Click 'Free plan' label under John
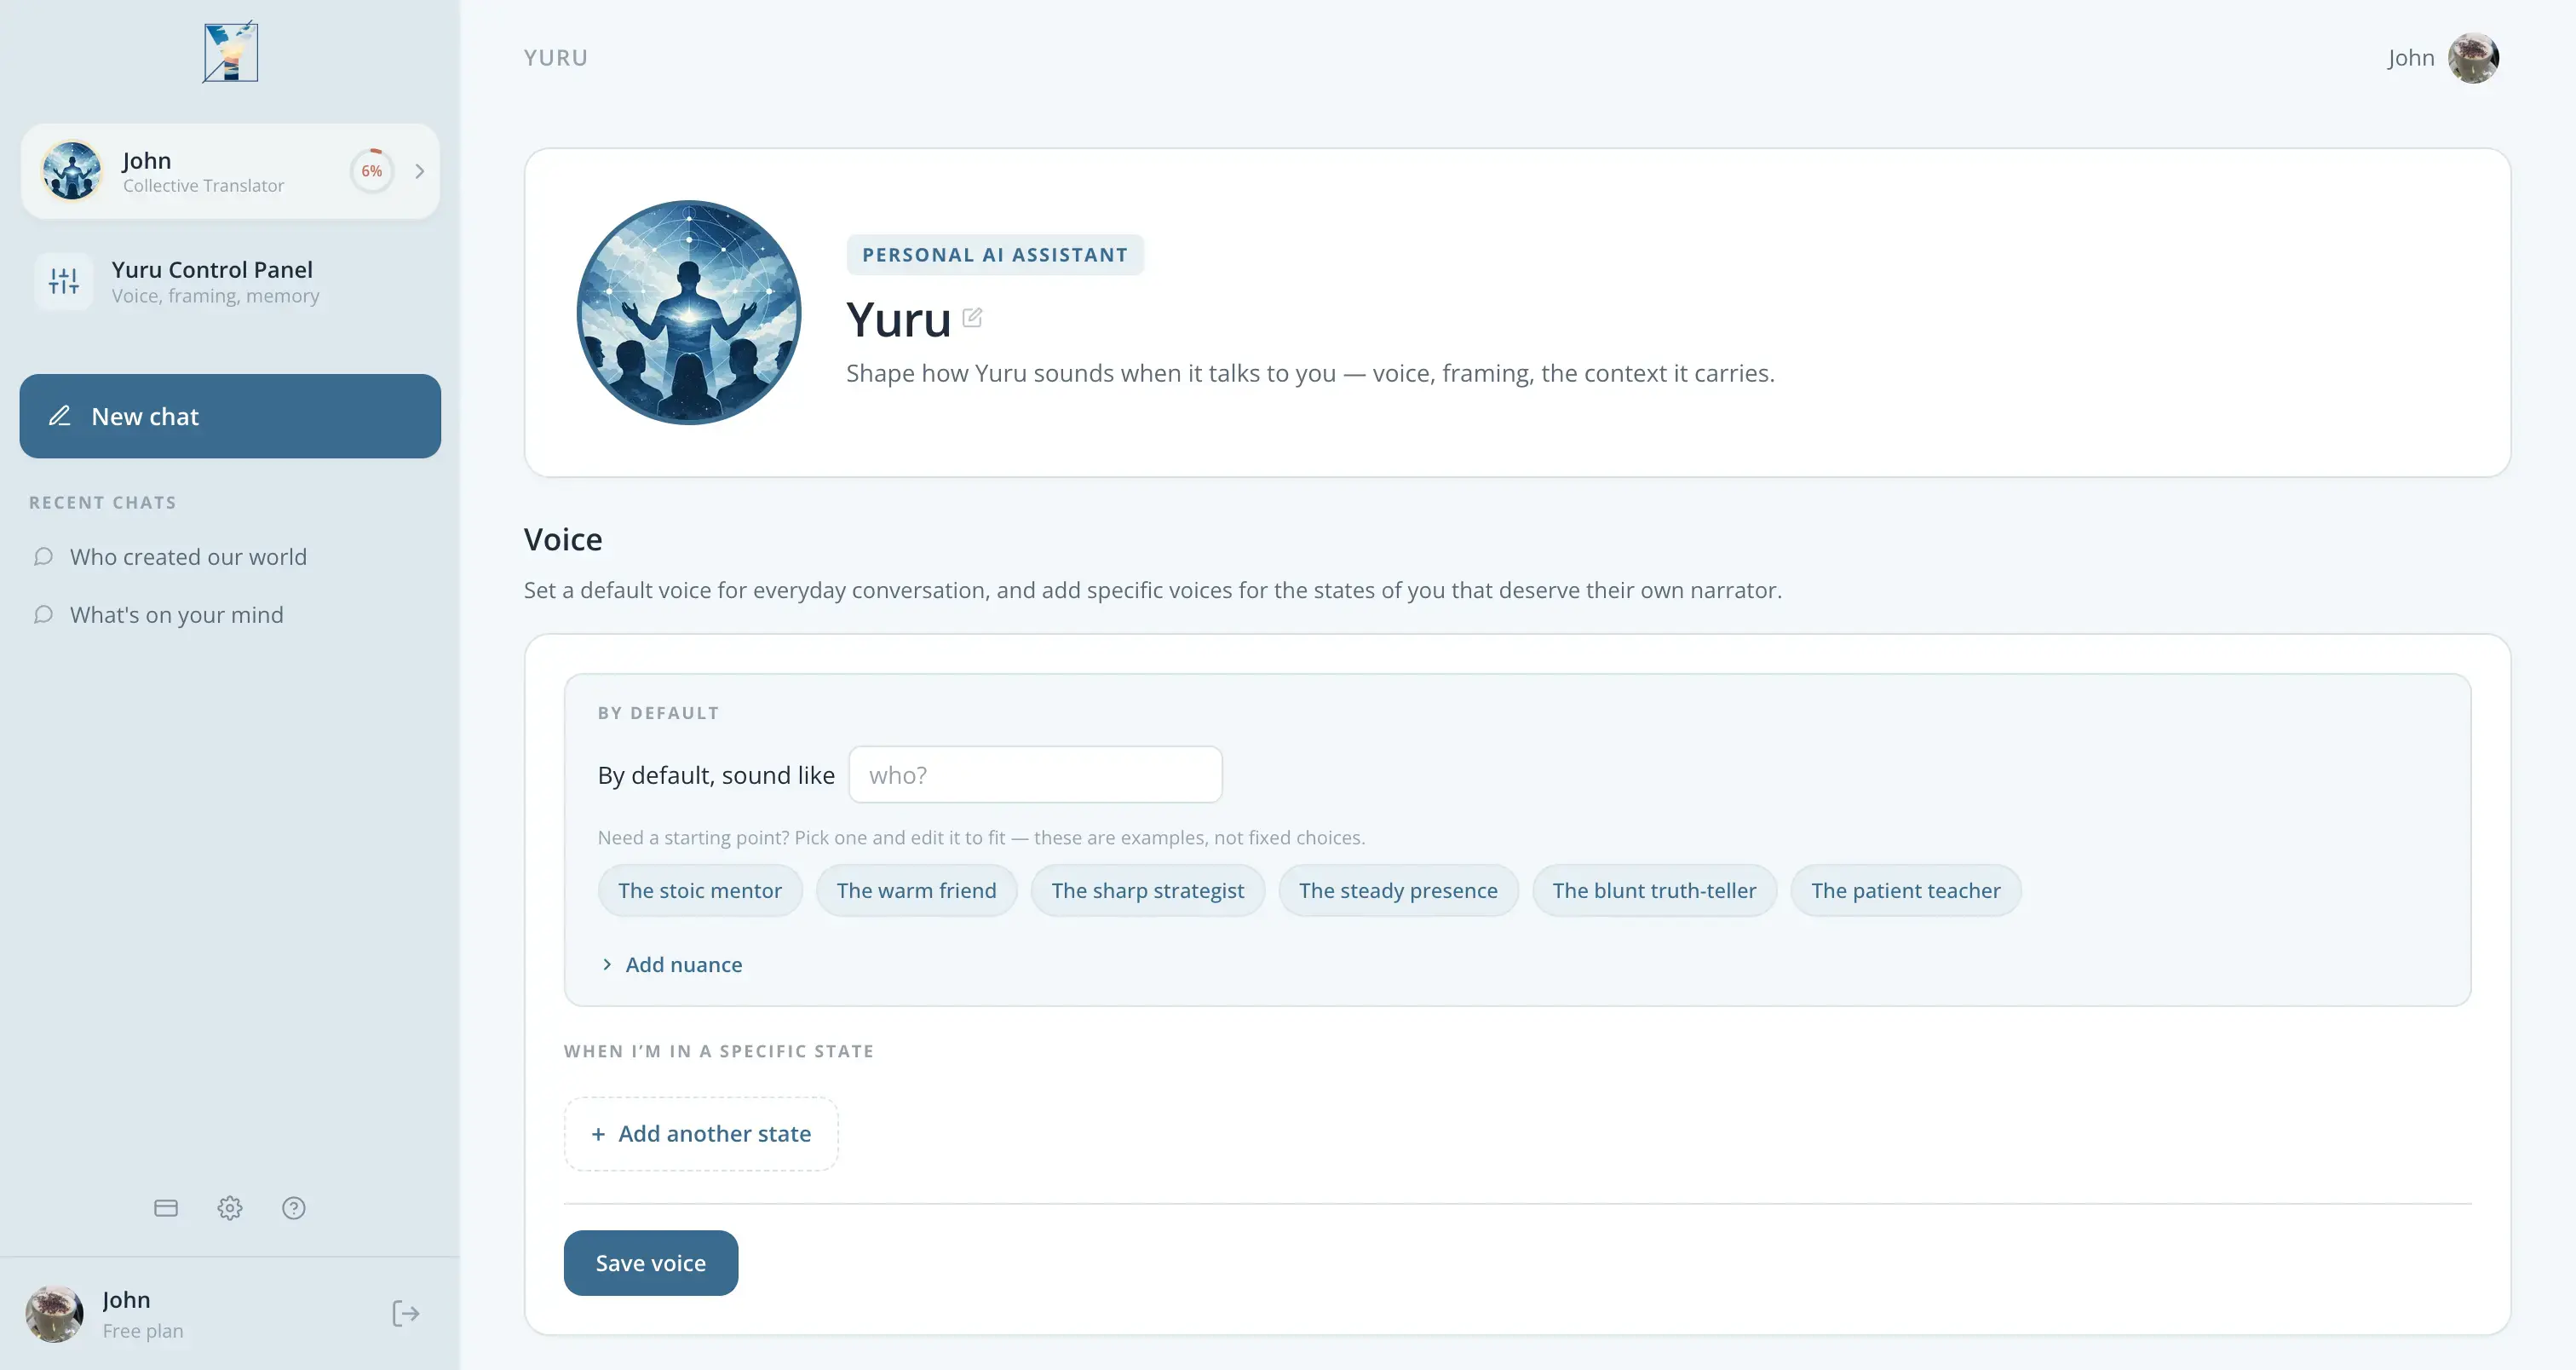The image size is (2576, 1370). [x=143, y=1331]
